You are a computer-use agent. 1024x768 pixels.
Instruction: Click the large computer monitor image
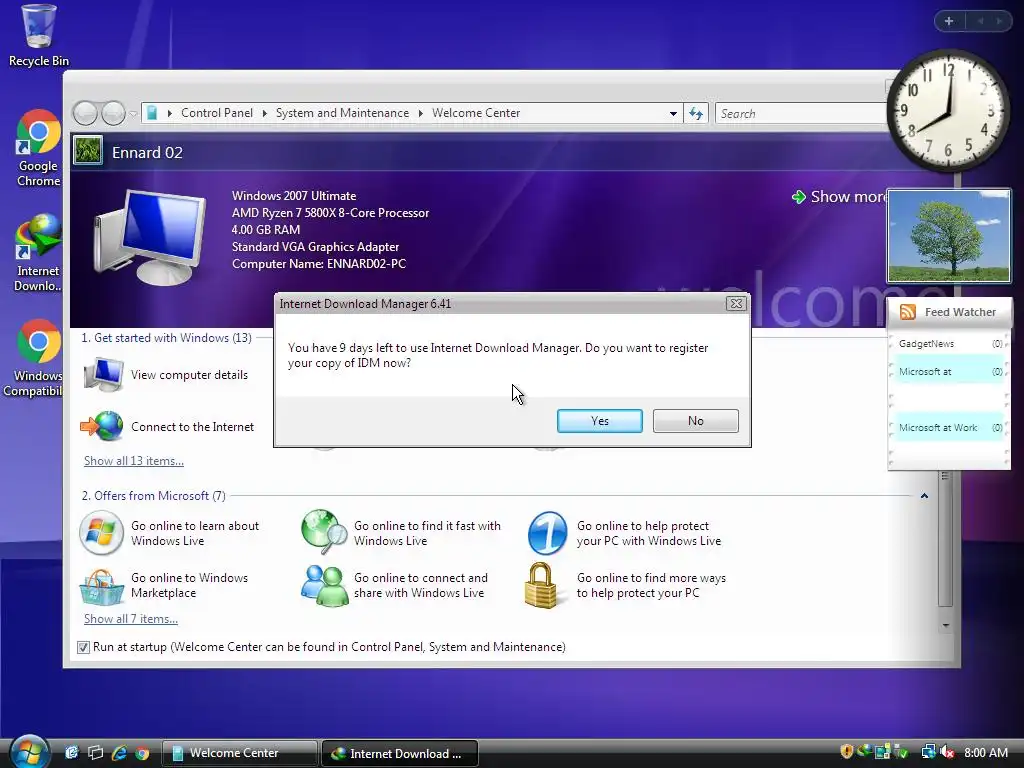pos(150,236)
